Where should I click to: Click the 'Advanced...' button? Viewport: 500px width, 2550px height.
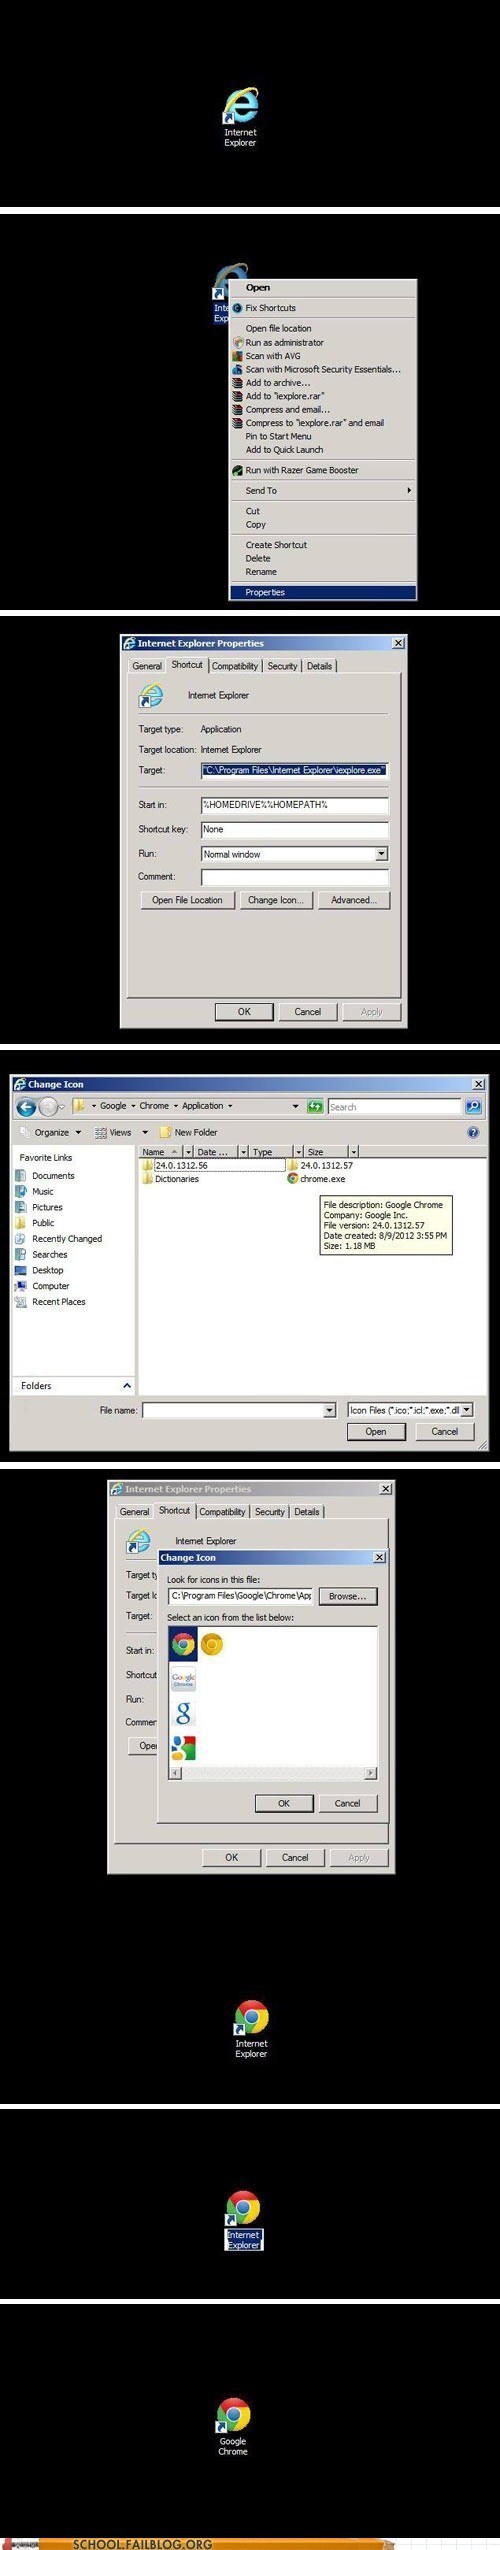point(353,900)
